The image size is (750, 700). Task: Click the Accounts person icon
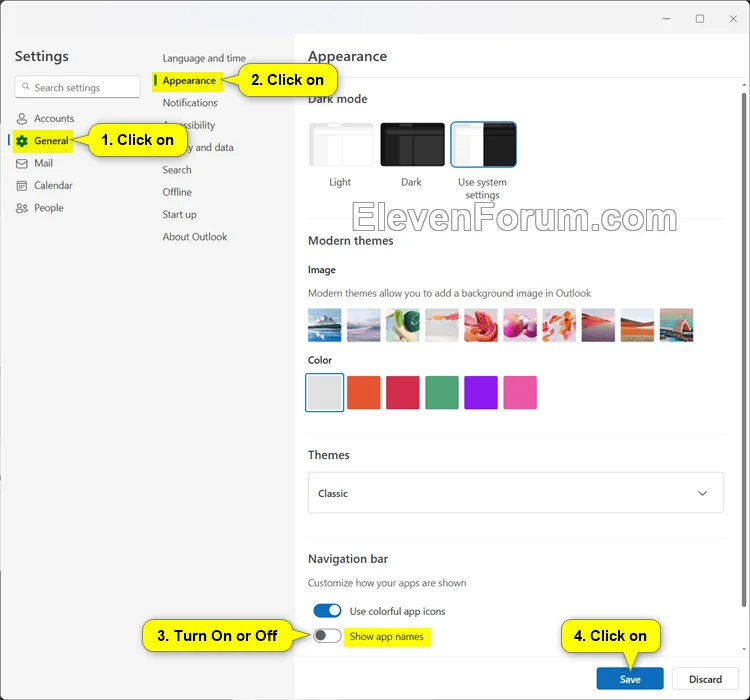click(22, 119)
